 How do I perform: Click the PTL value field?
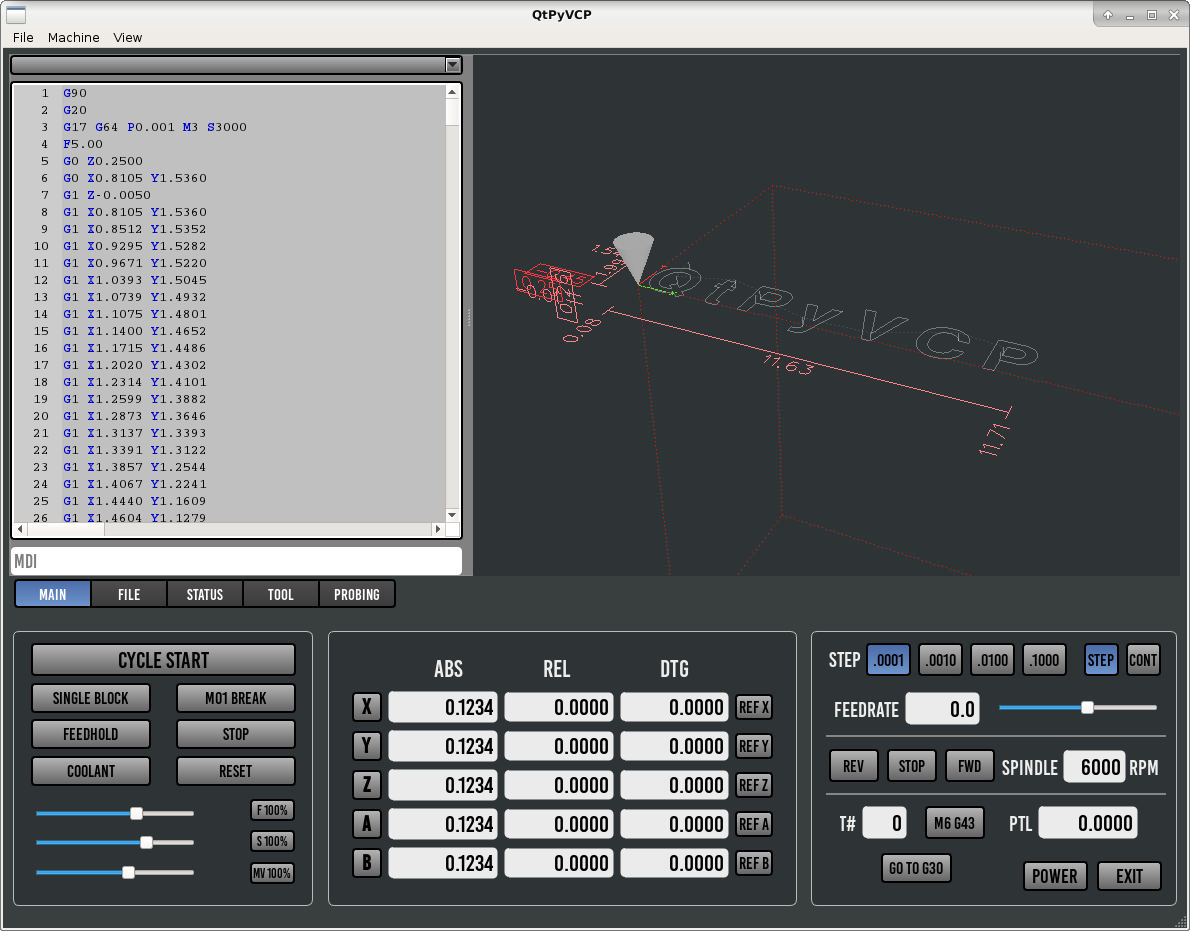point(1088,823)
